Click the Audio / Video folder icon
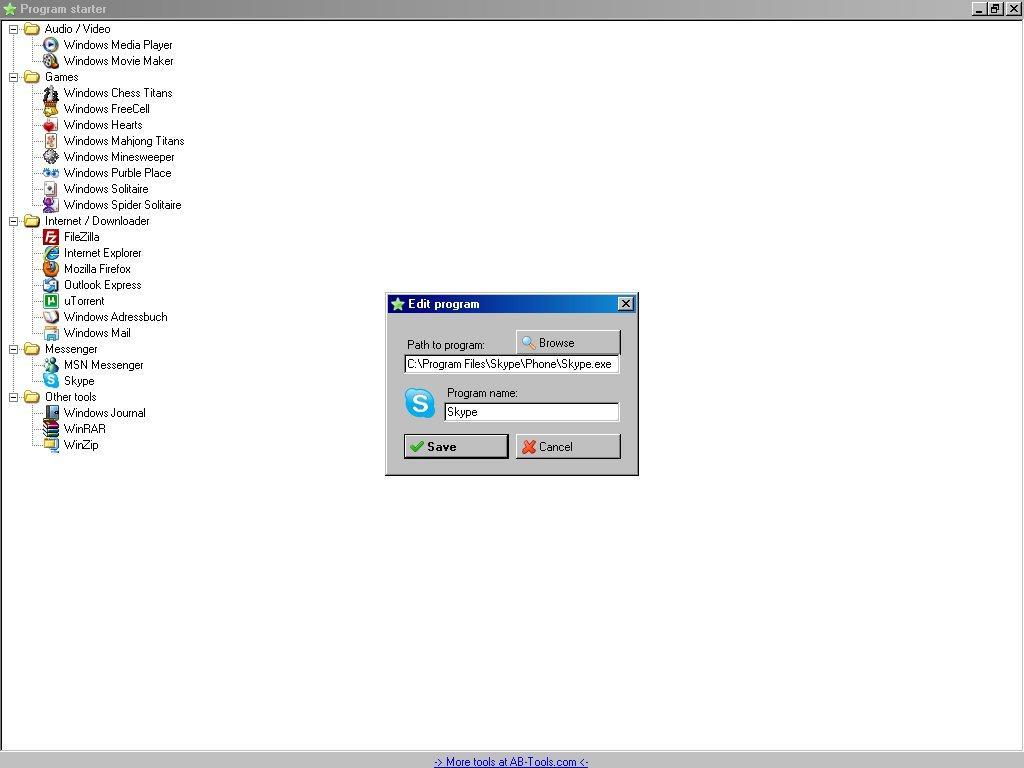This screenshot has height=768, width=1024. [32, 29]
